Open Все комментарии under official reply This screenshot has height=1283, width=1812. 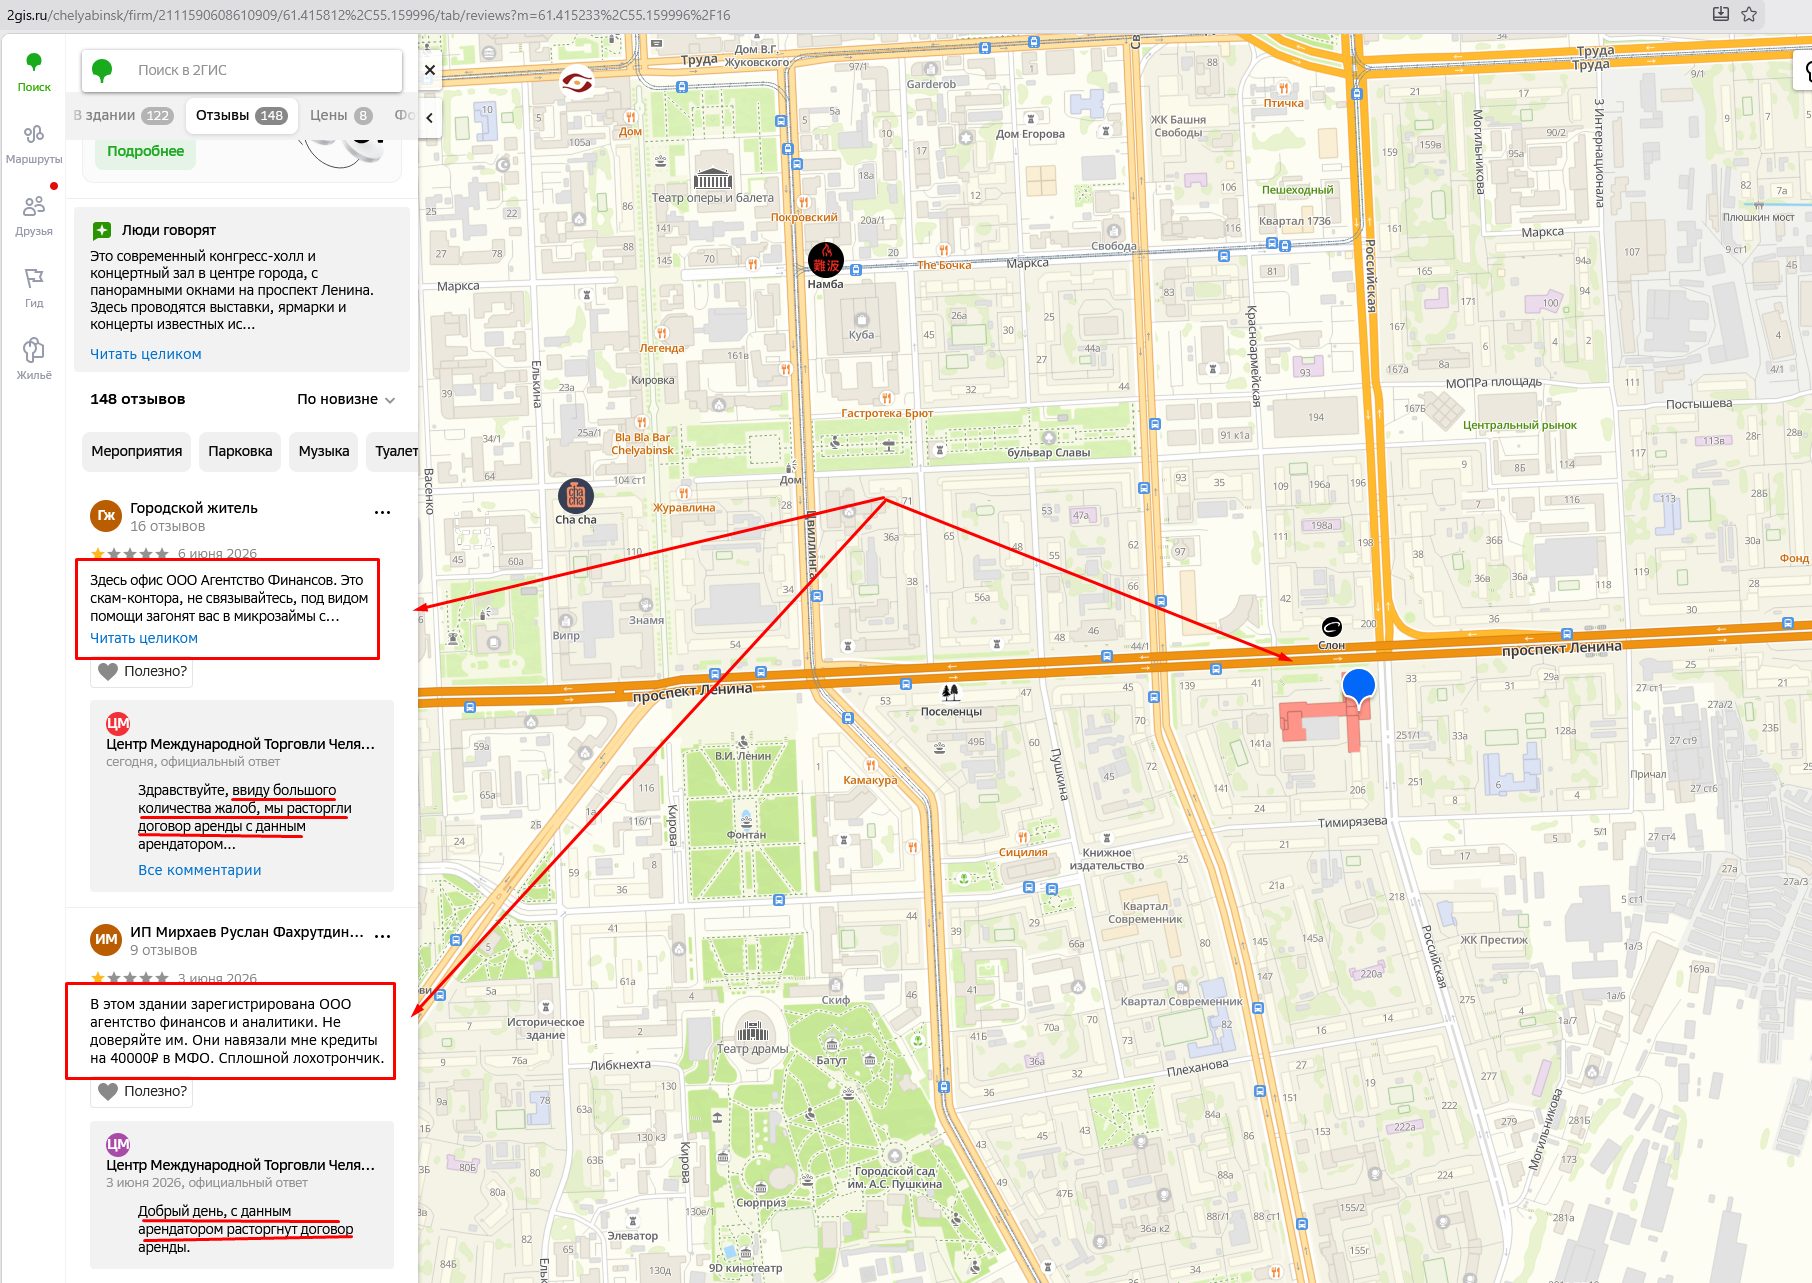(200, 870)
